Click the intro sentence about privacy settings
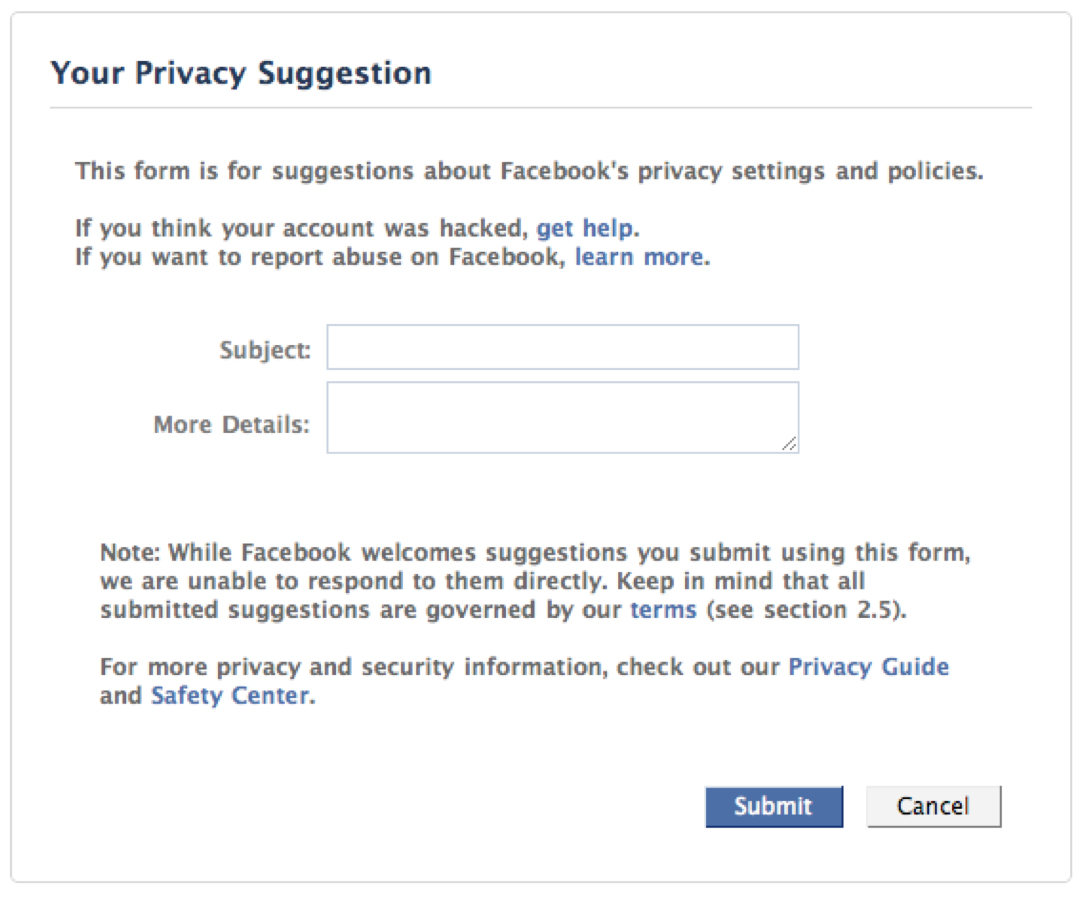The width and height of the screenshot is (1086, 897). pyautogui.click(x=529, y=171)
